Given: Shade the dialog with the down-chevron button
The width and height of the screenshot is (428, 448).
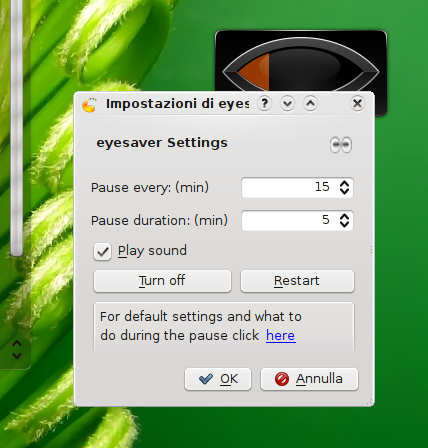Looking at the screenshot, I should (x=287, y=104).
